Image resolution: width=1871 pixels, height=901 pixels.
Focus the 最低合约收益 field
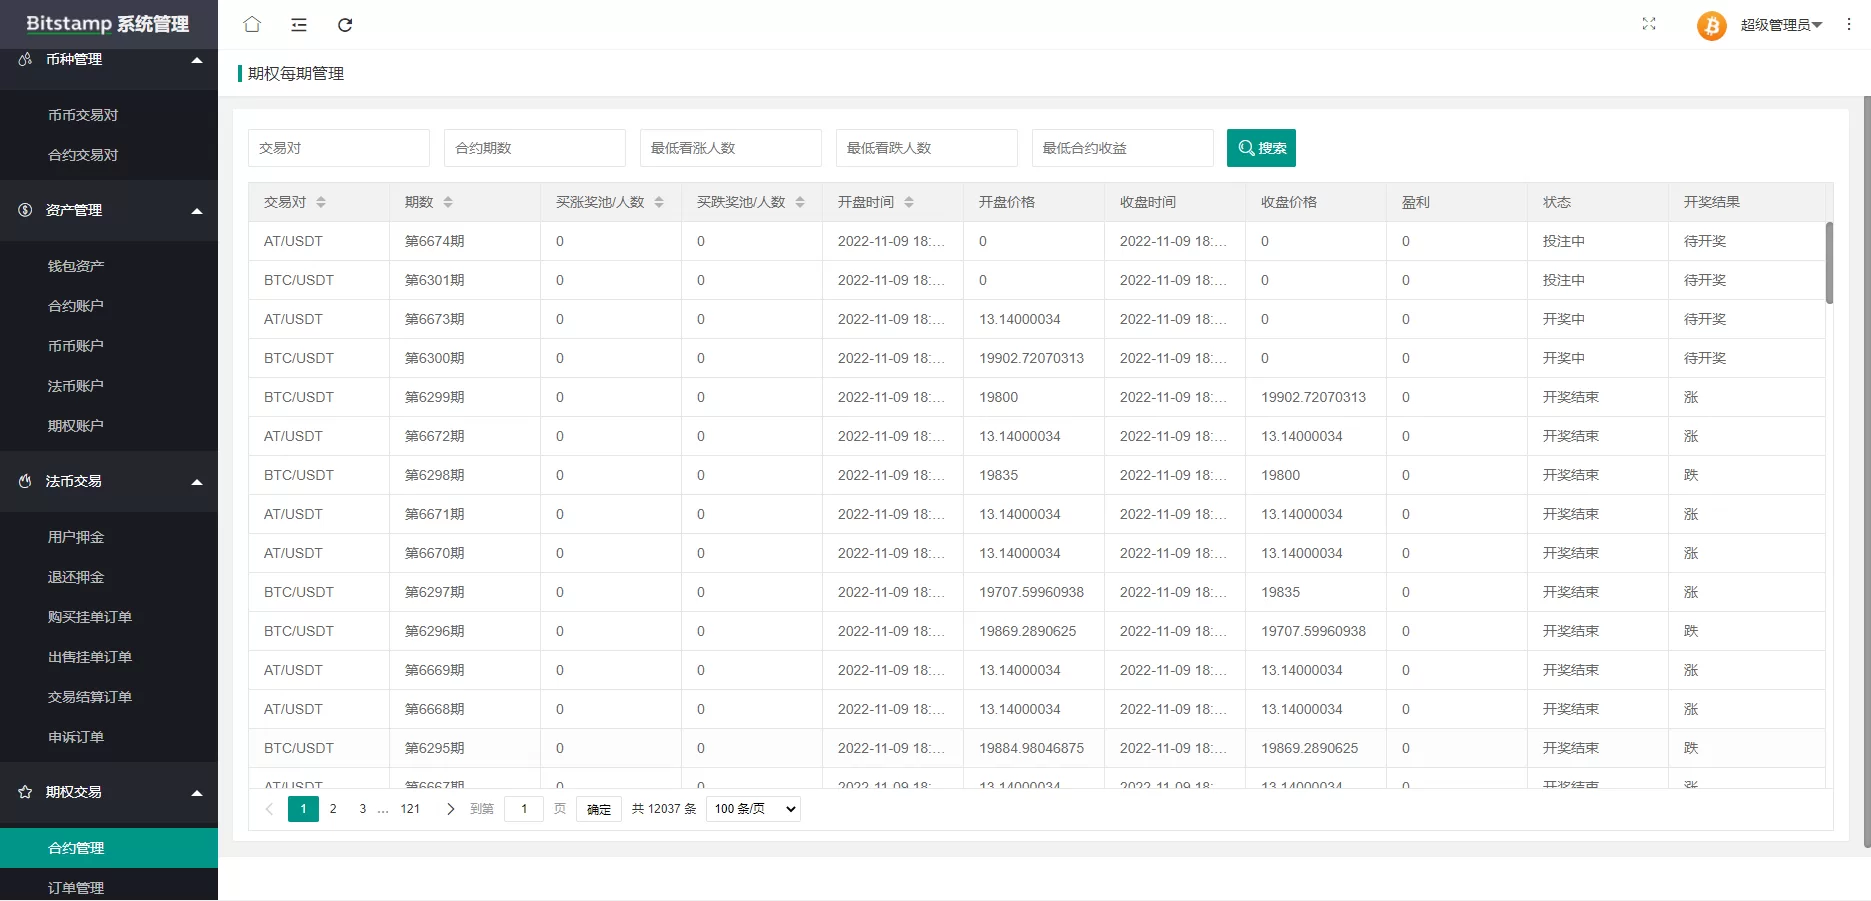point(1123,148)
